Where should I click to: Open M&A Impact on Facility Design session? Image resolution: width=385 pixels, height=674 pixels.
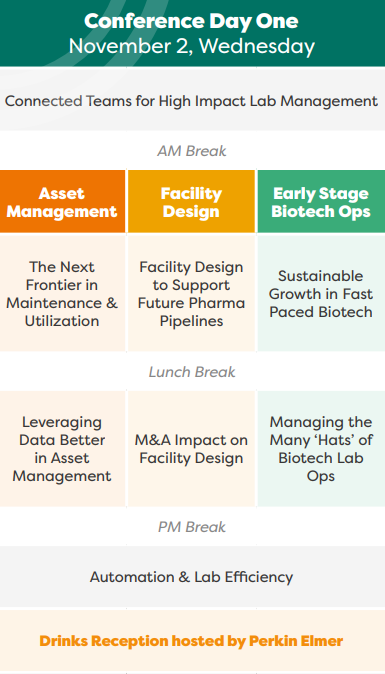[x=191, y=448]
